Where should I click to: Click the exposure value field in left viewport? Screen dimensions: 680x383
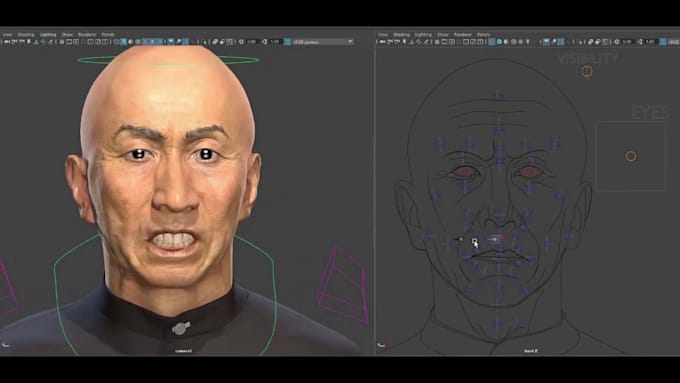coord(252,42)
